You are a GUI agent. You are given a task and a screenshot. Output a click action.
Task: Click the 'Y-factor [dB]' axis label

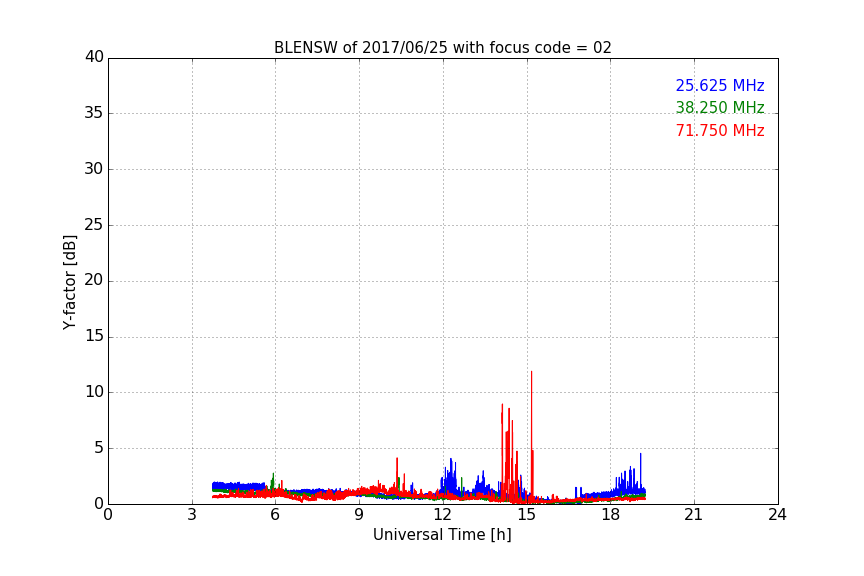tap(69, 282)
